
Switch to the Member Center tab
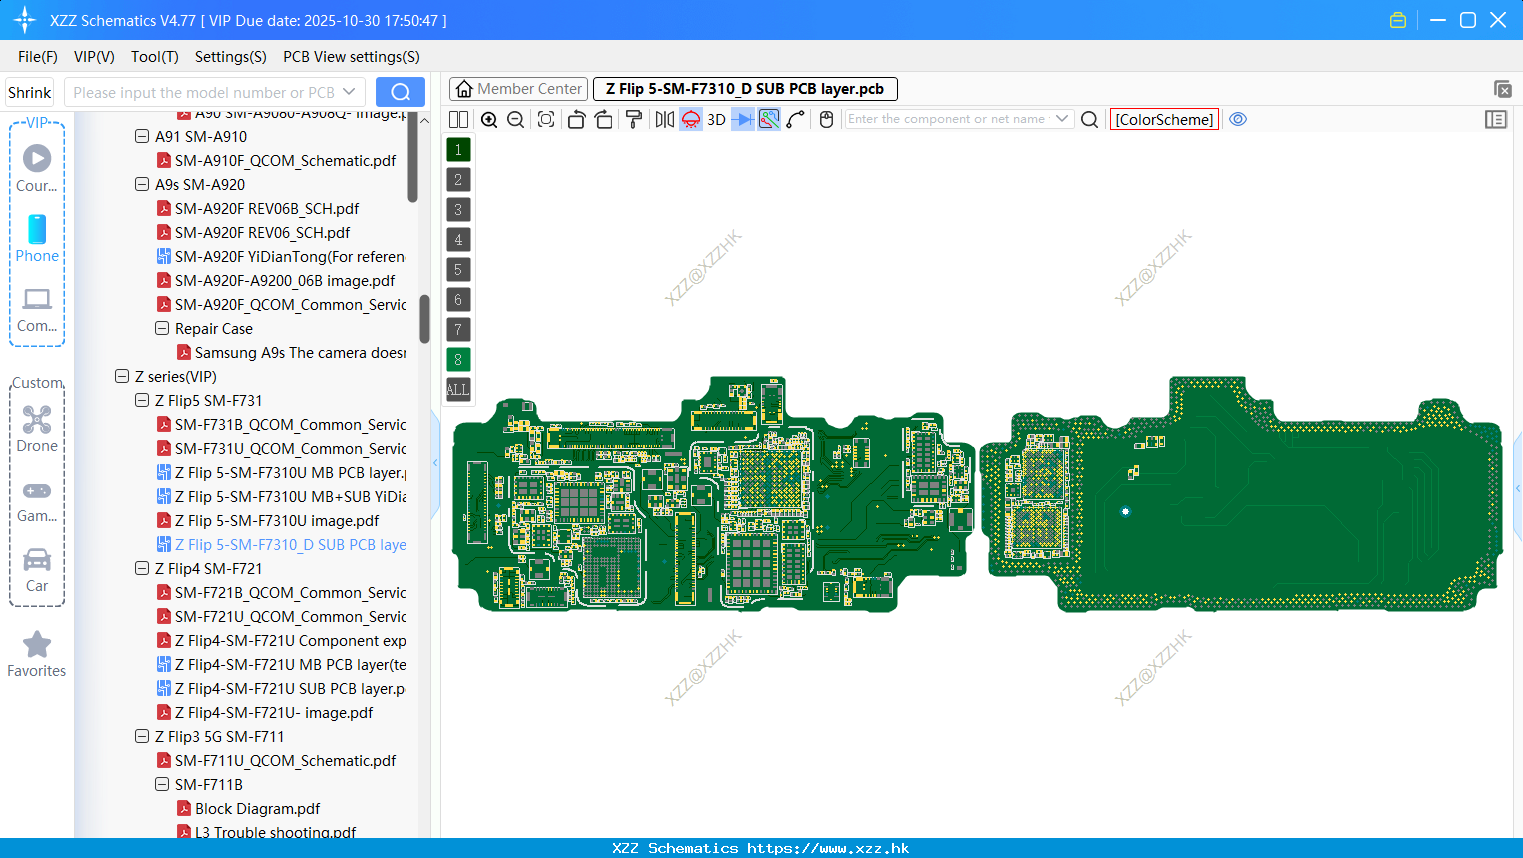pyautogui.click(x=519, y=89)
